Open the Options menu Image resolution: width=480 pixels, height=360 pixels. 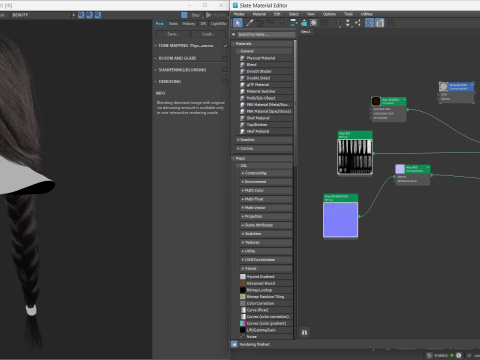(329, 14)
